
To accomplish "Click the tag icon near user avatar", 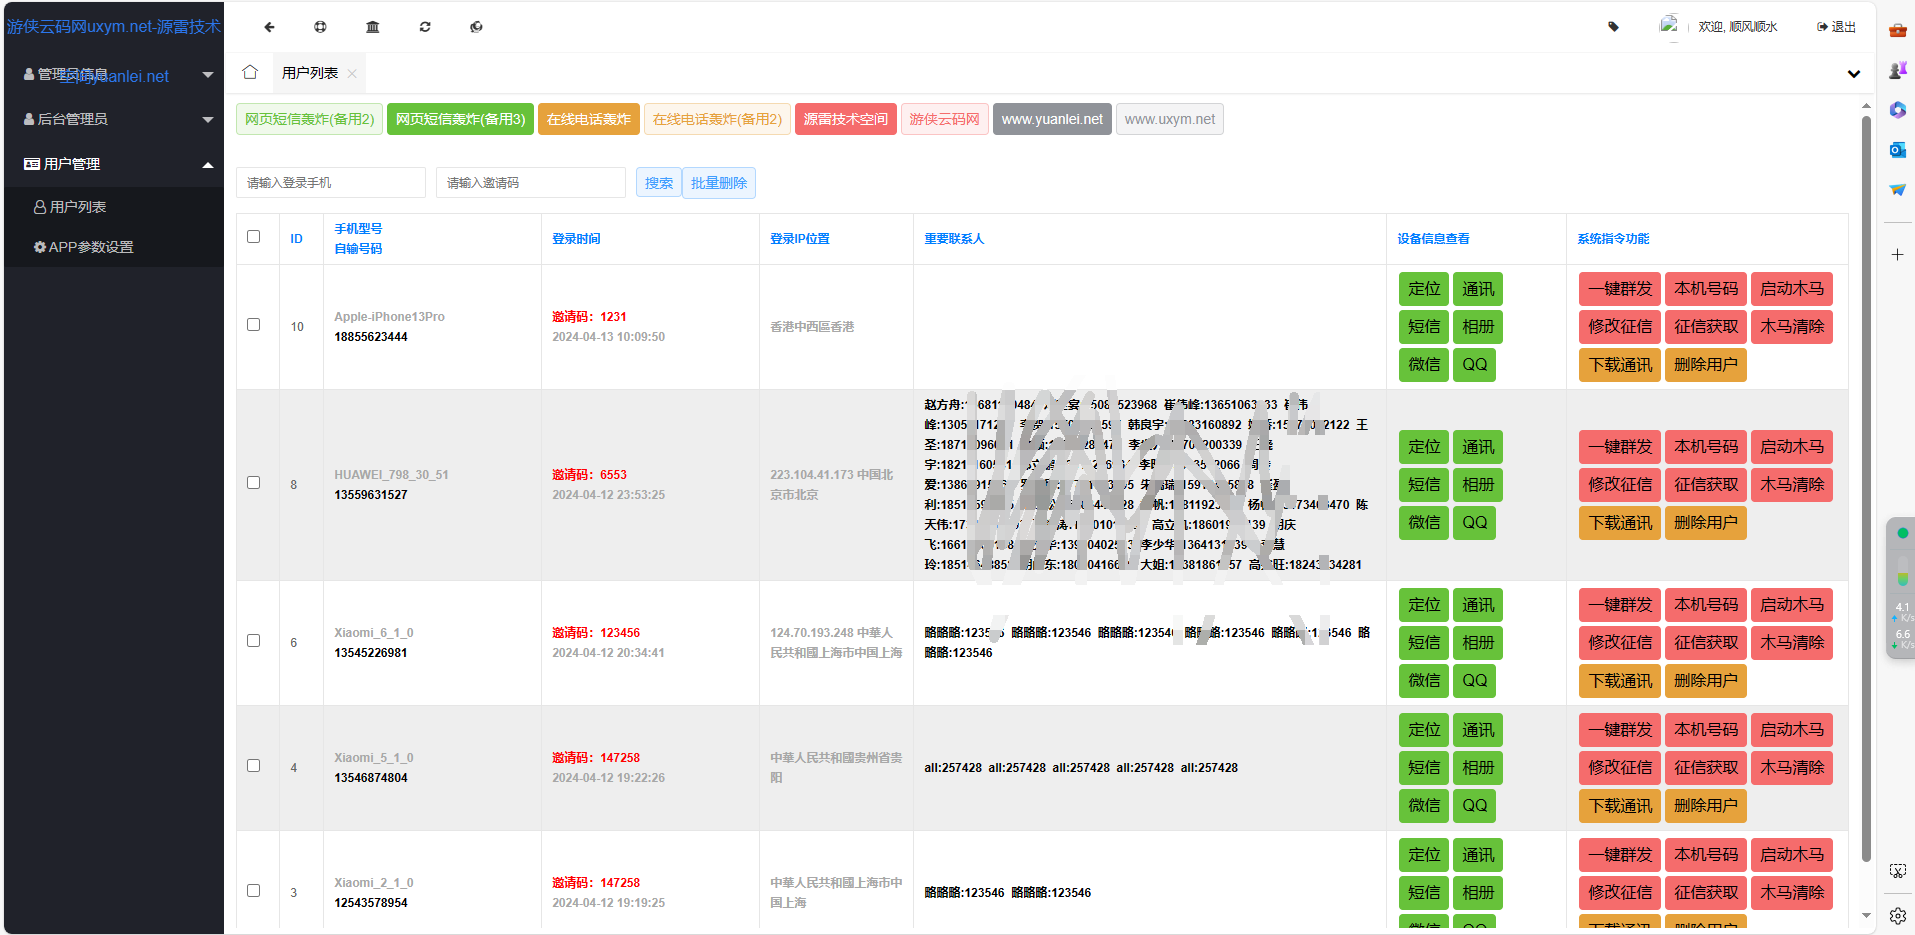I will [x=1613, y=27].
